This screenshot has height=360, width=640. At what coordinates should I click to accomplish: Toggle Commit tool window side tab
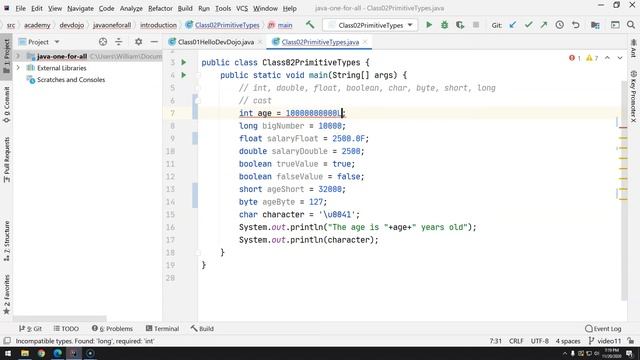tap(7, 104)
